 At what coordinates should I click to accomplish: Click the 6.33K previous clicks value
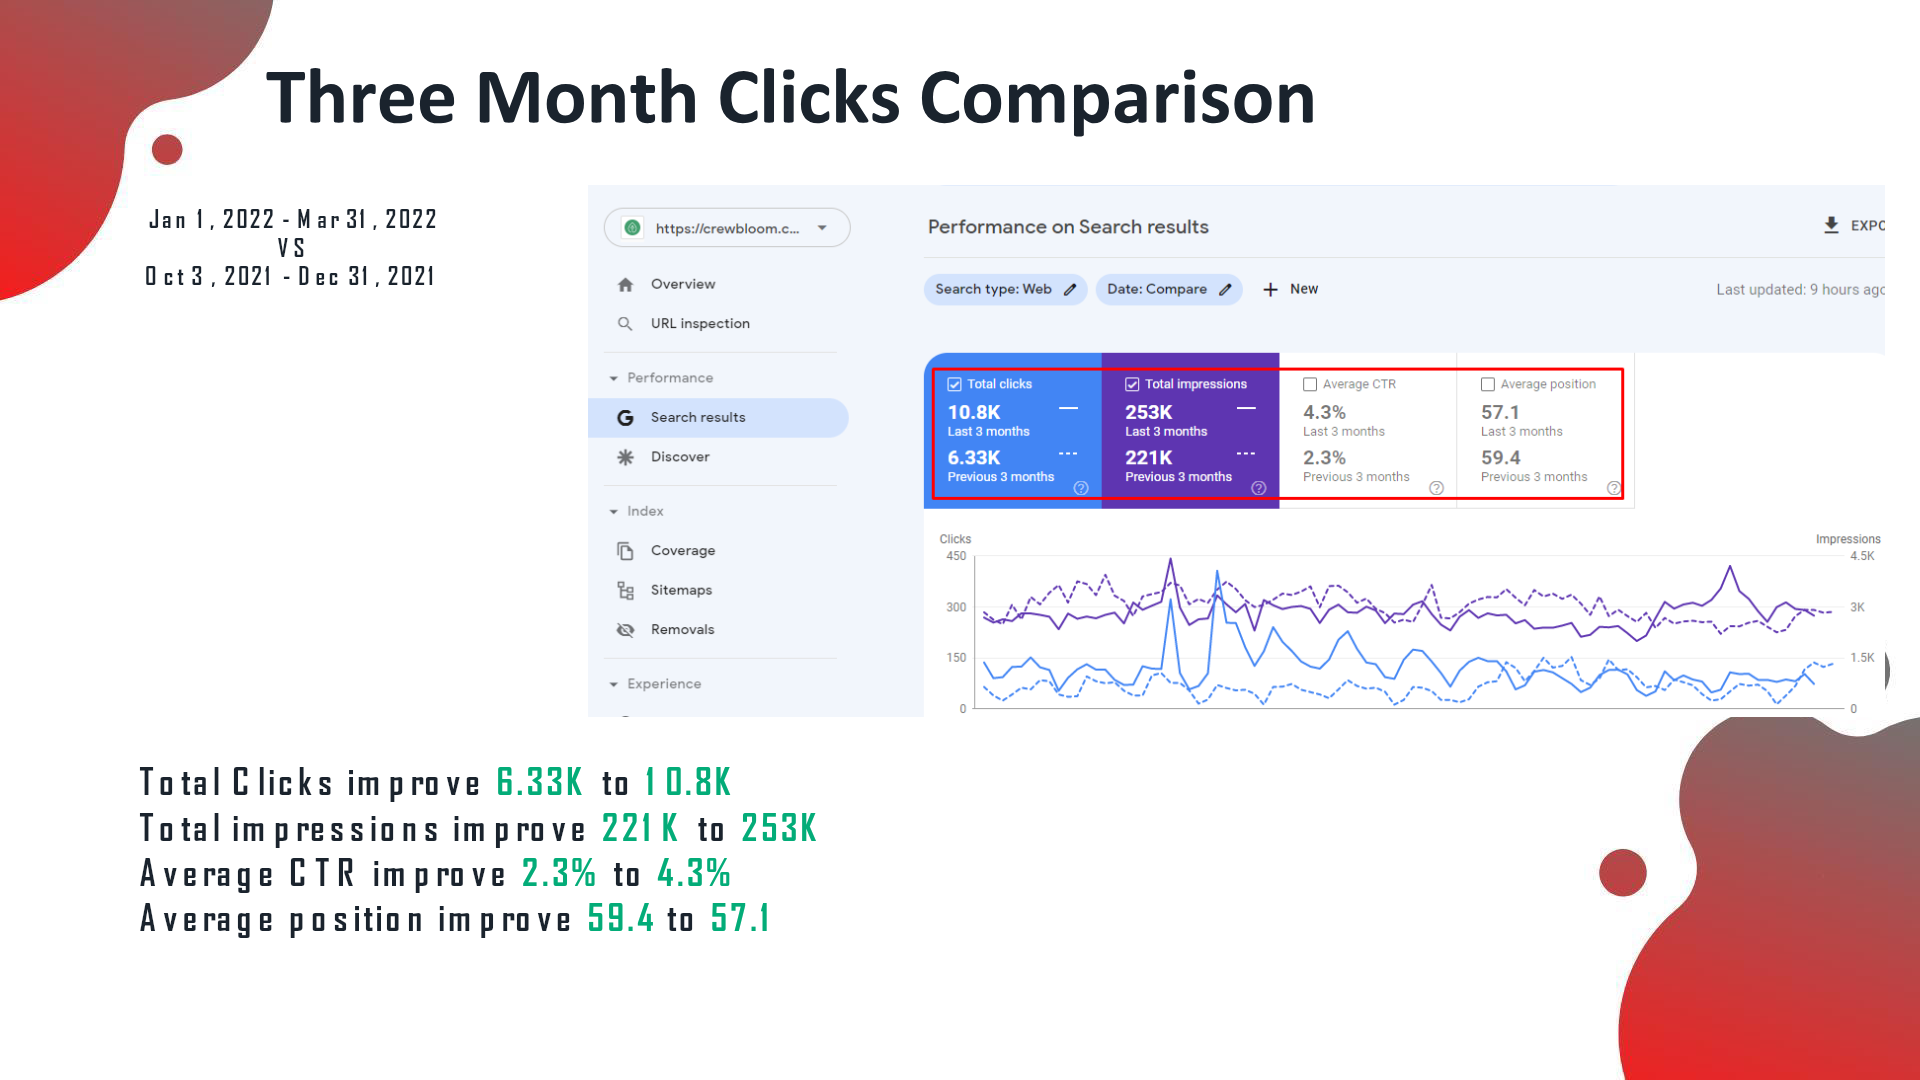pos(974,458)
